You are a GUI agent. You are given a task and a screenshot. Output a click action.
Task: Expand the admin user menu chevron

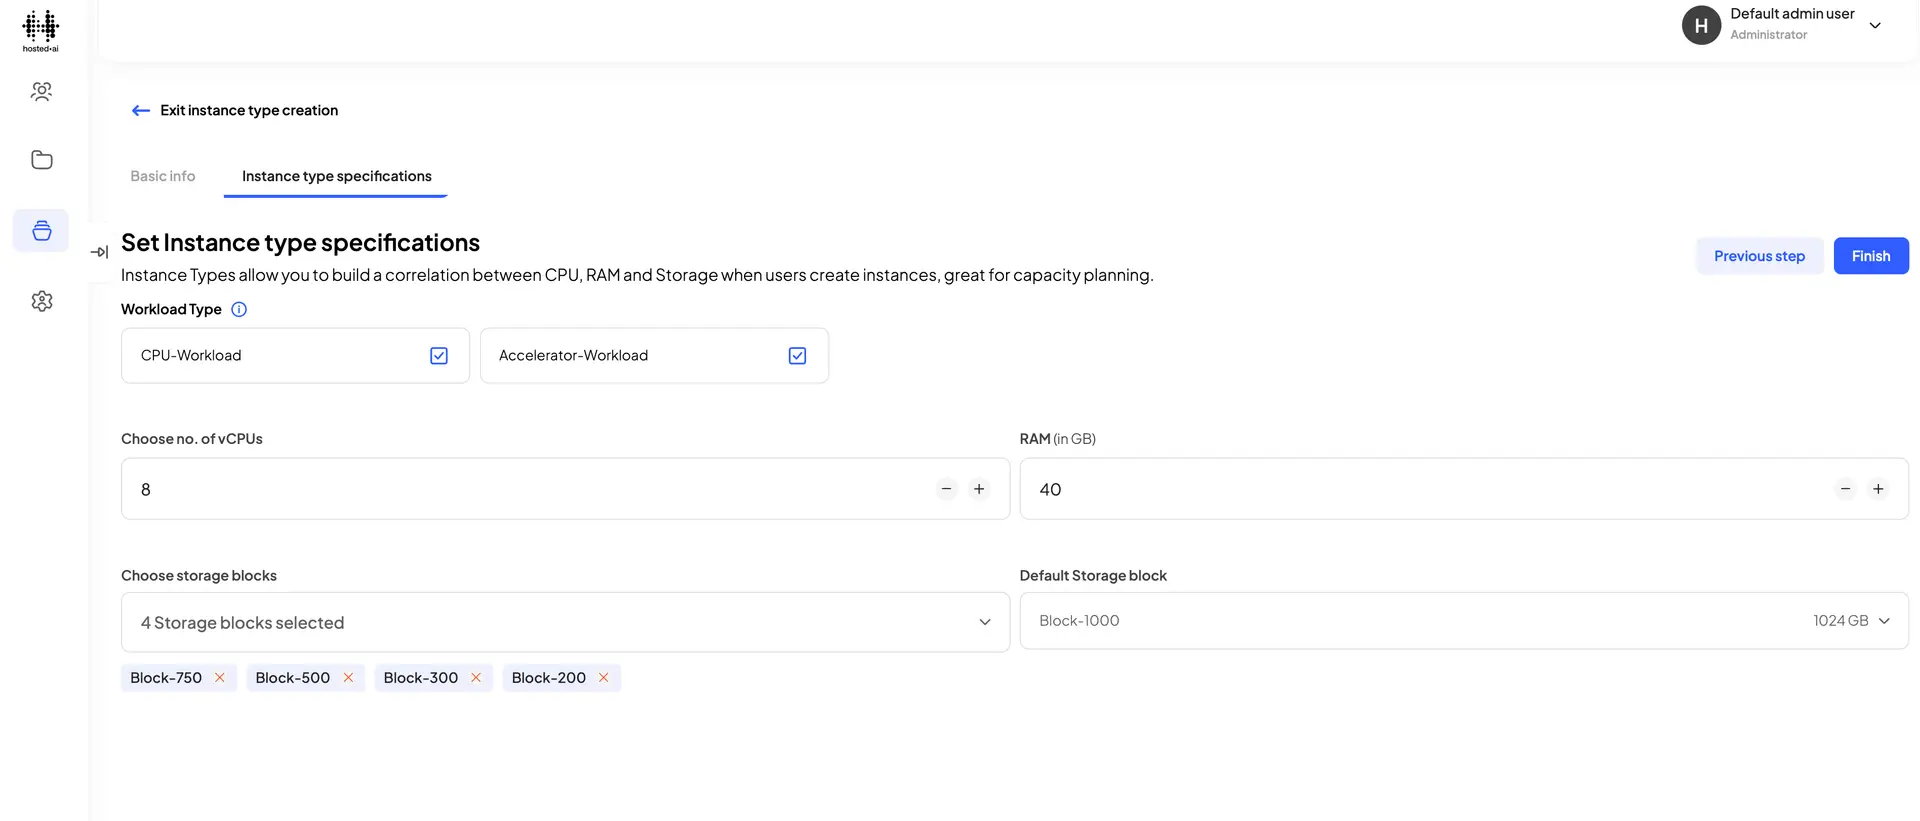pos(1875,26)
